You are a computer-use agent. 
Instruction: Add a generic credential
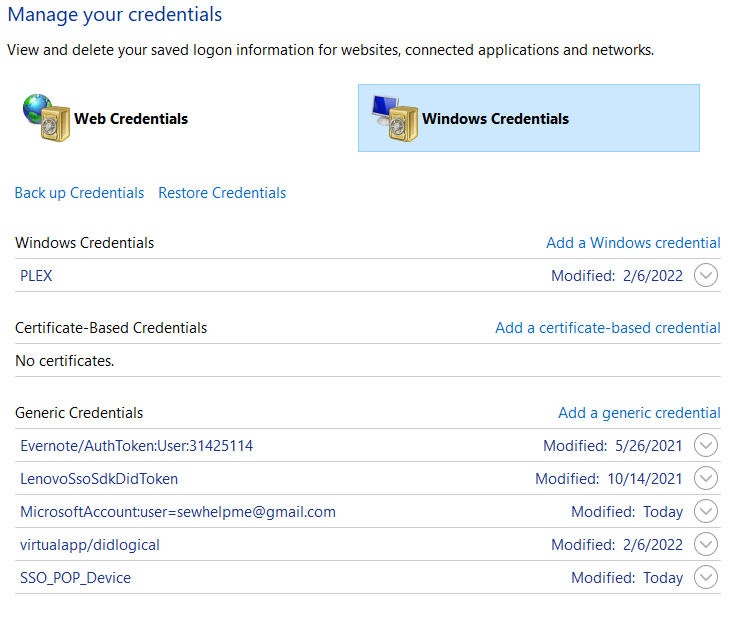(x=639, y=413)
